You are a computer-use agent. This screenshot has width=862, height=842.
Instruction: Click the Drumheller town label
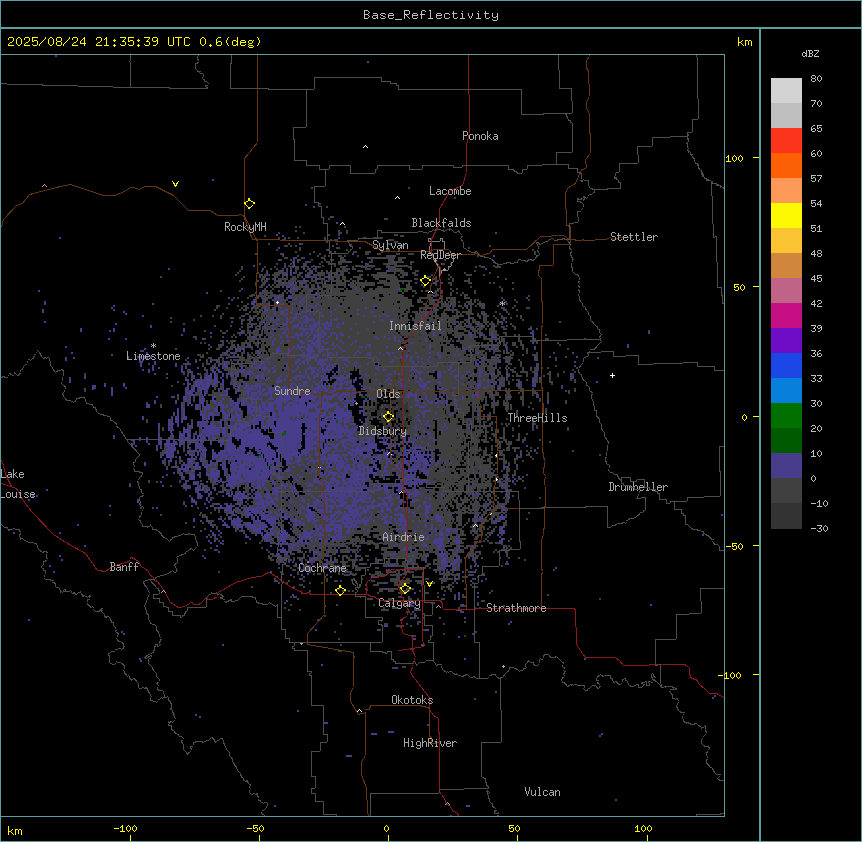click(x=638, y=487)
